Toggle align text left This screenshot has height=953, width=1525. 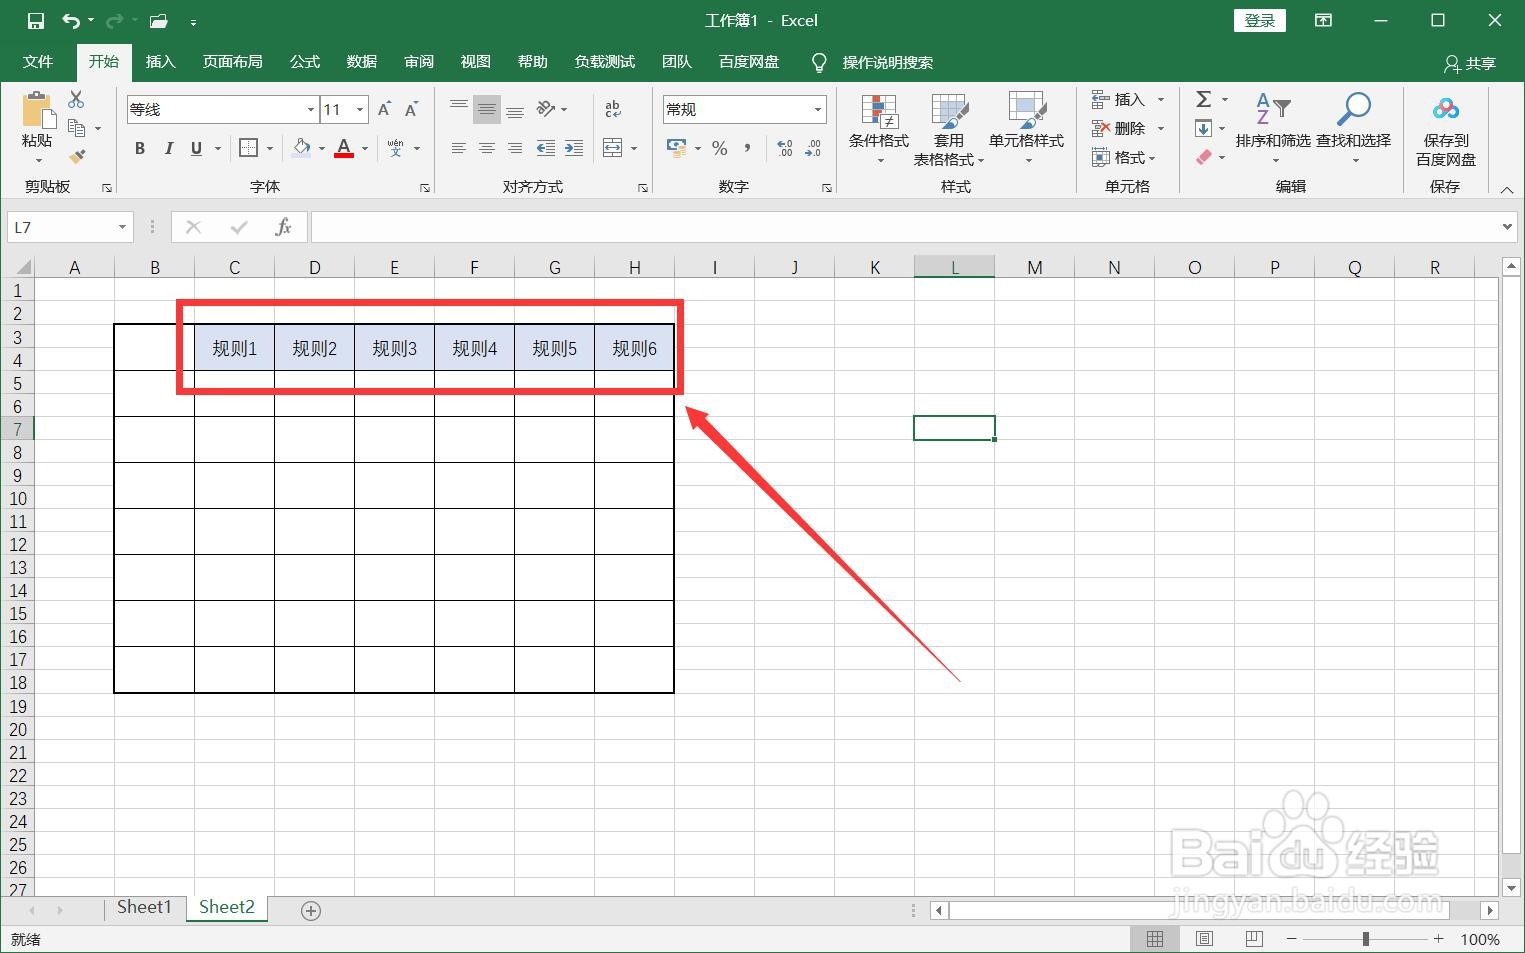459,148
